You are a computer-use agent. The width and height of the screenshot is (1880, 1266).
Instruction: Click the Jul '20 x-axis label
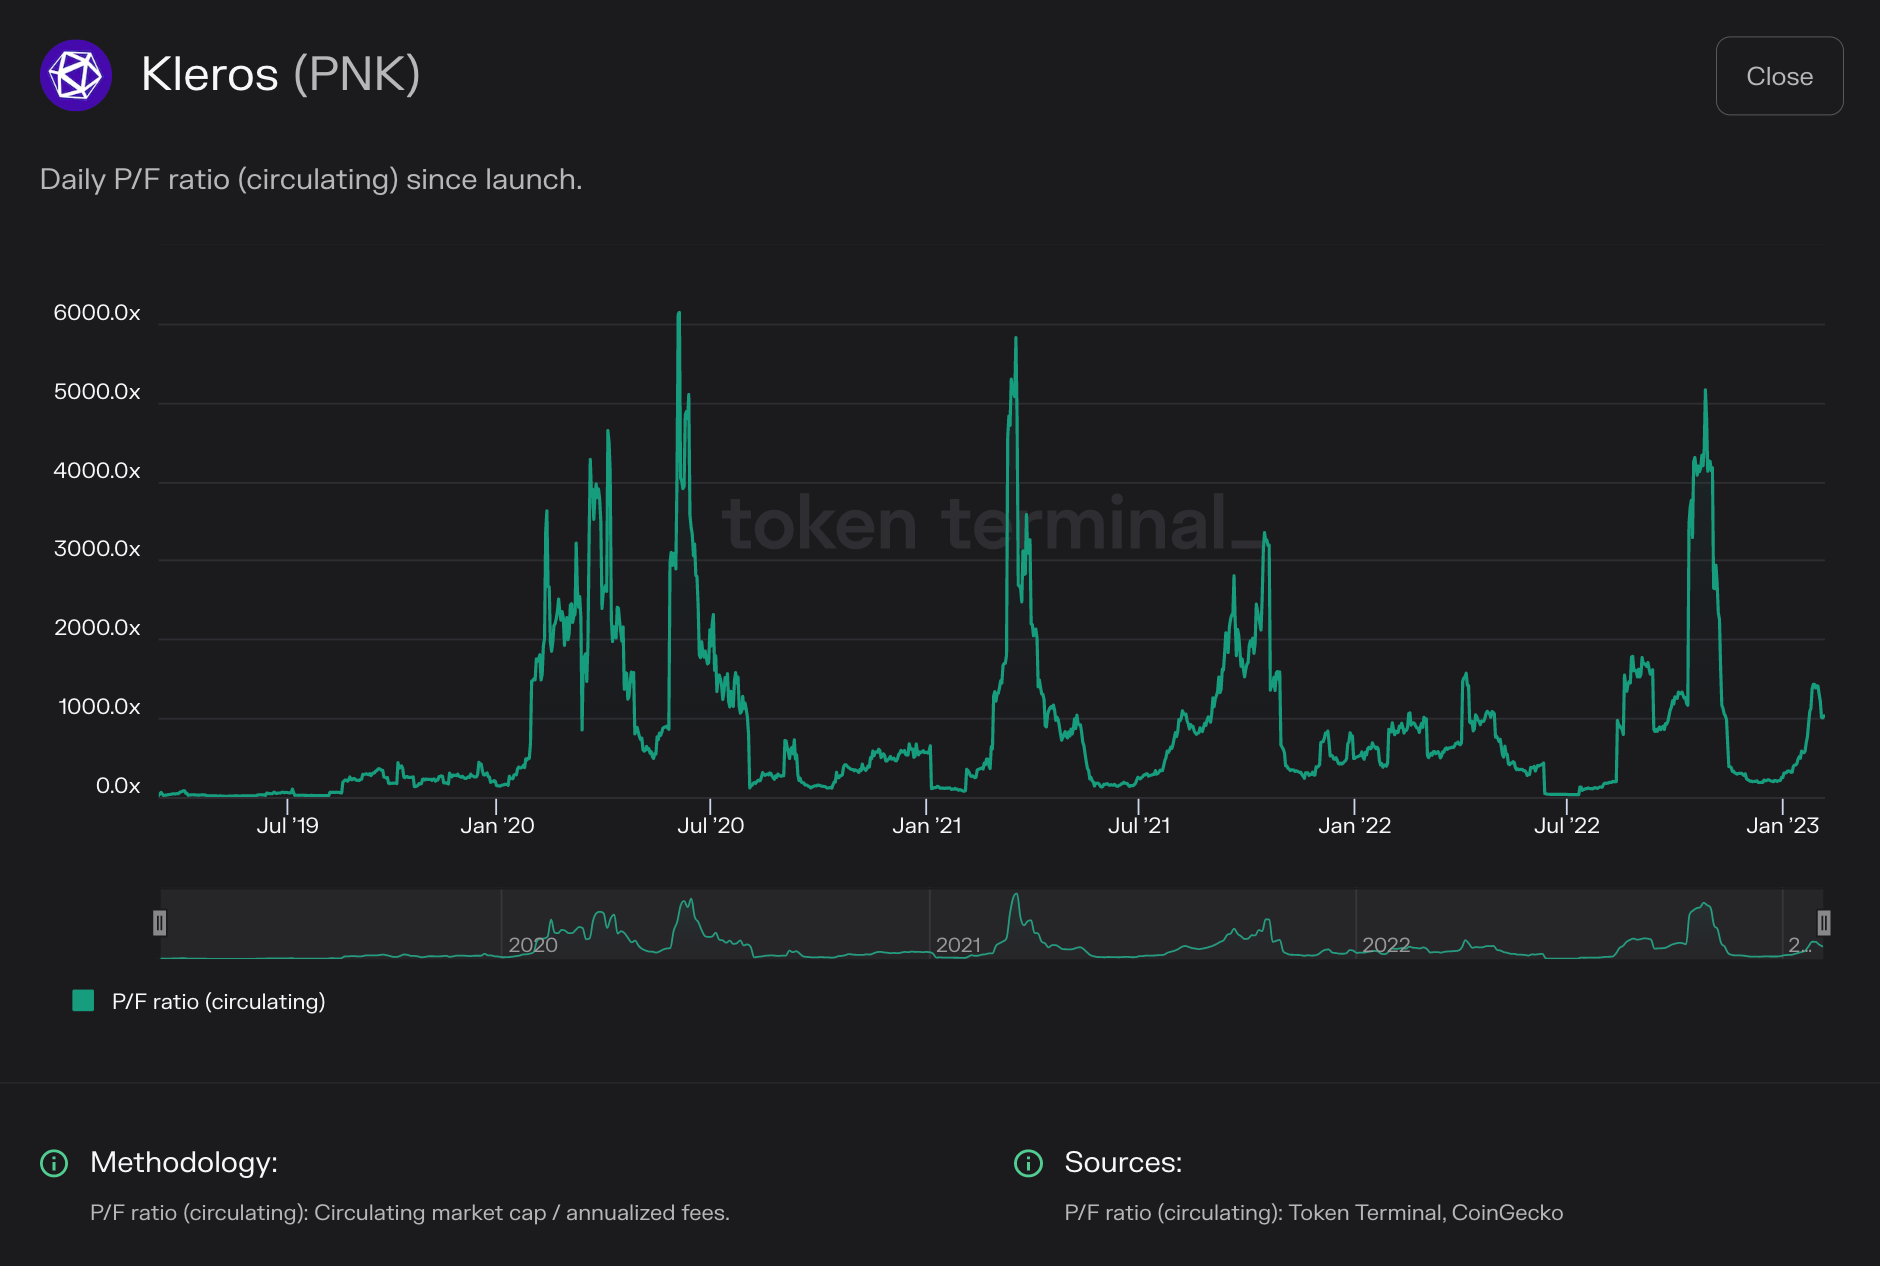tap(711, 826)
